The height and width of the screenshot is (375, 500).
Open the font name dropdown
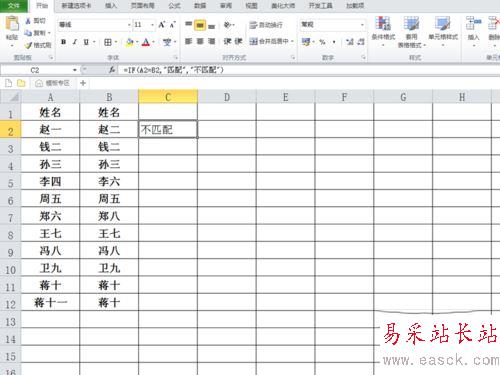pos(129,25)
